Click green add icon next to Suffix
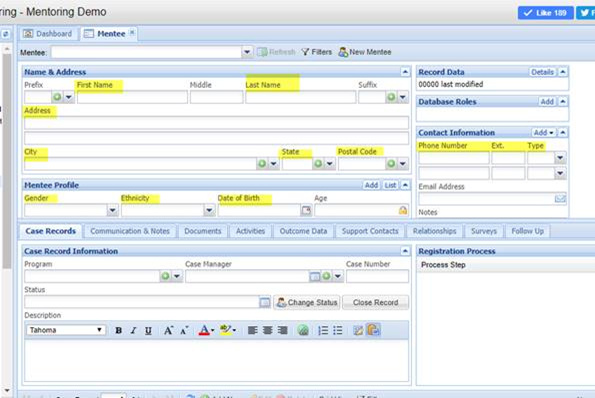This screenshot has height=398, width=595. pos(391,97)
